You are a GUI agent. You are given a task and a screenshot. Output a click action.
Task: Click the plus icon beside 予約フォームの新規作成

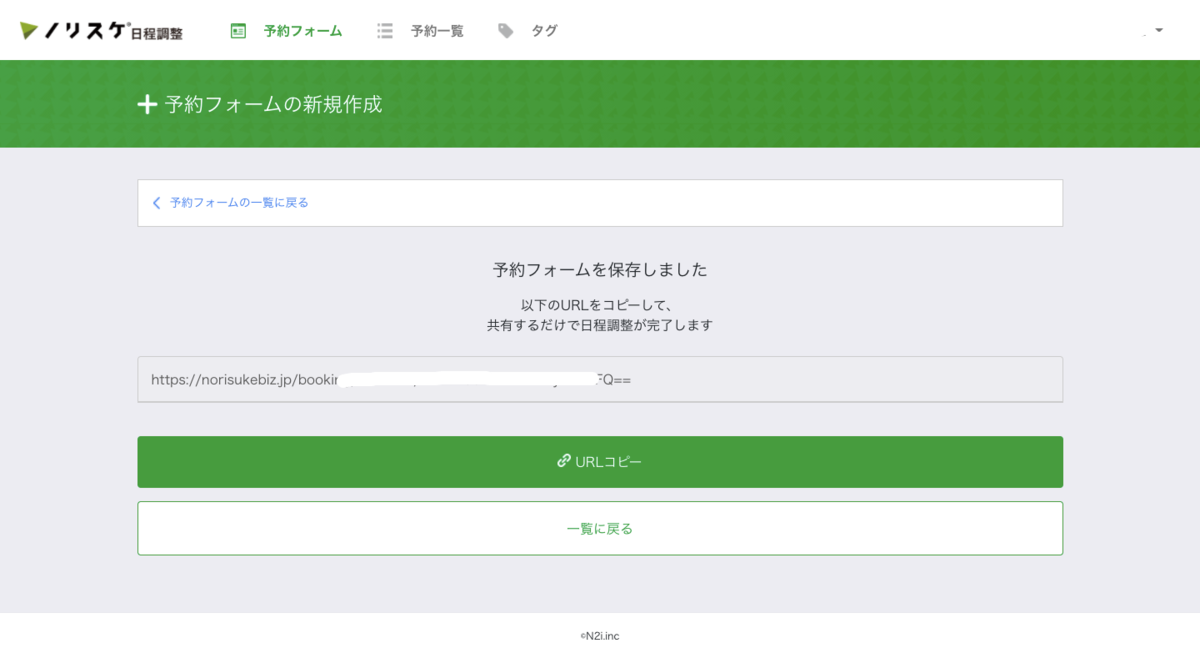(x=147, y=104)
